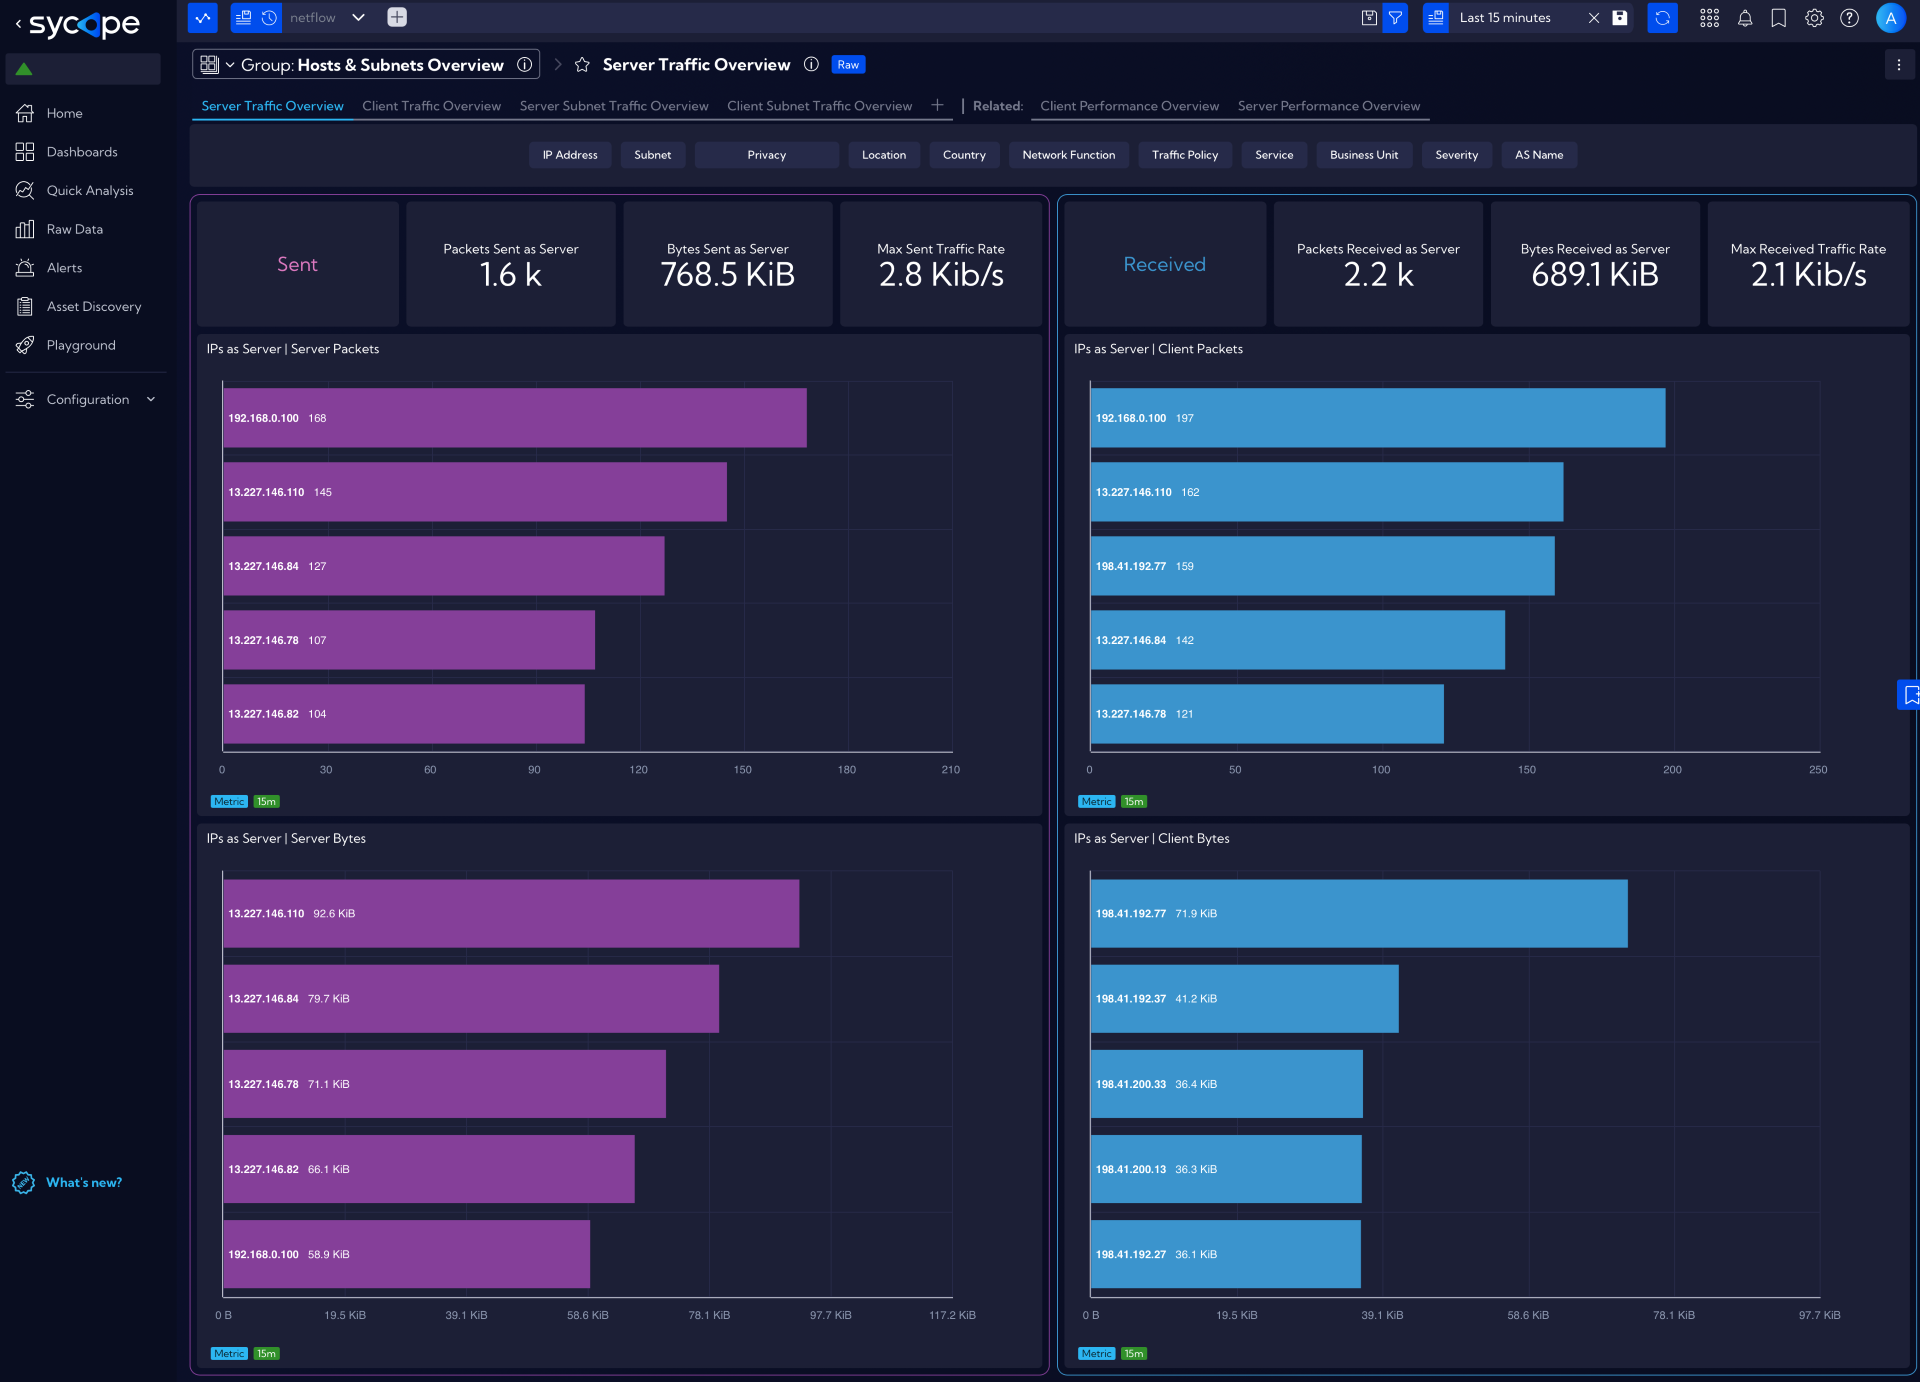Click the purple 192.168.0.100 Server Packets bar
This screenshot has width=1920, height=1382.
514,418
